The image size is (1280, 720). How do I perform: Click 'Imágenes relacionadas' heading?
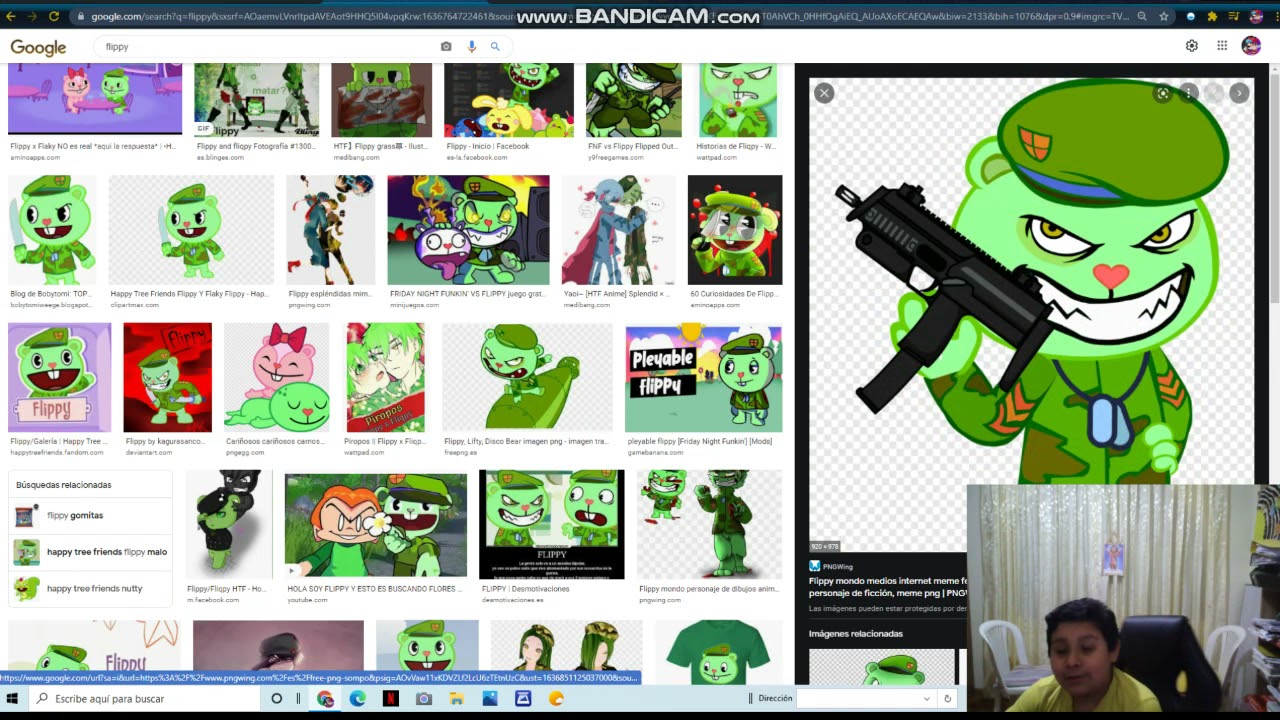click(856, 634)
